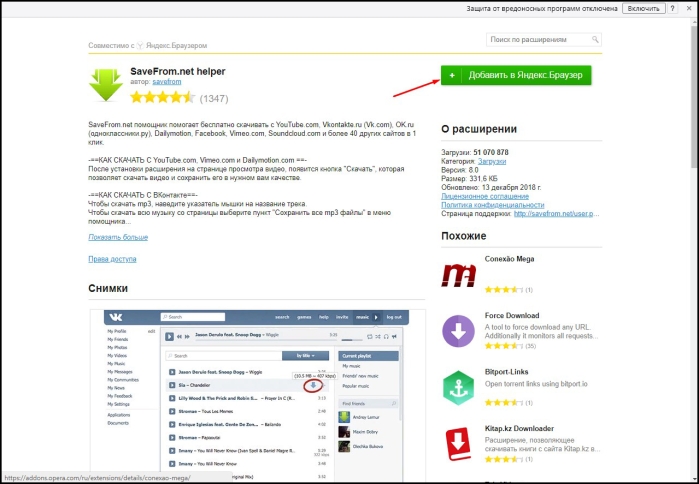Click the Yandex Browser compatibility logo
Image resolution: width=699 pixels, height=484 pixels.
pos(140,45)
